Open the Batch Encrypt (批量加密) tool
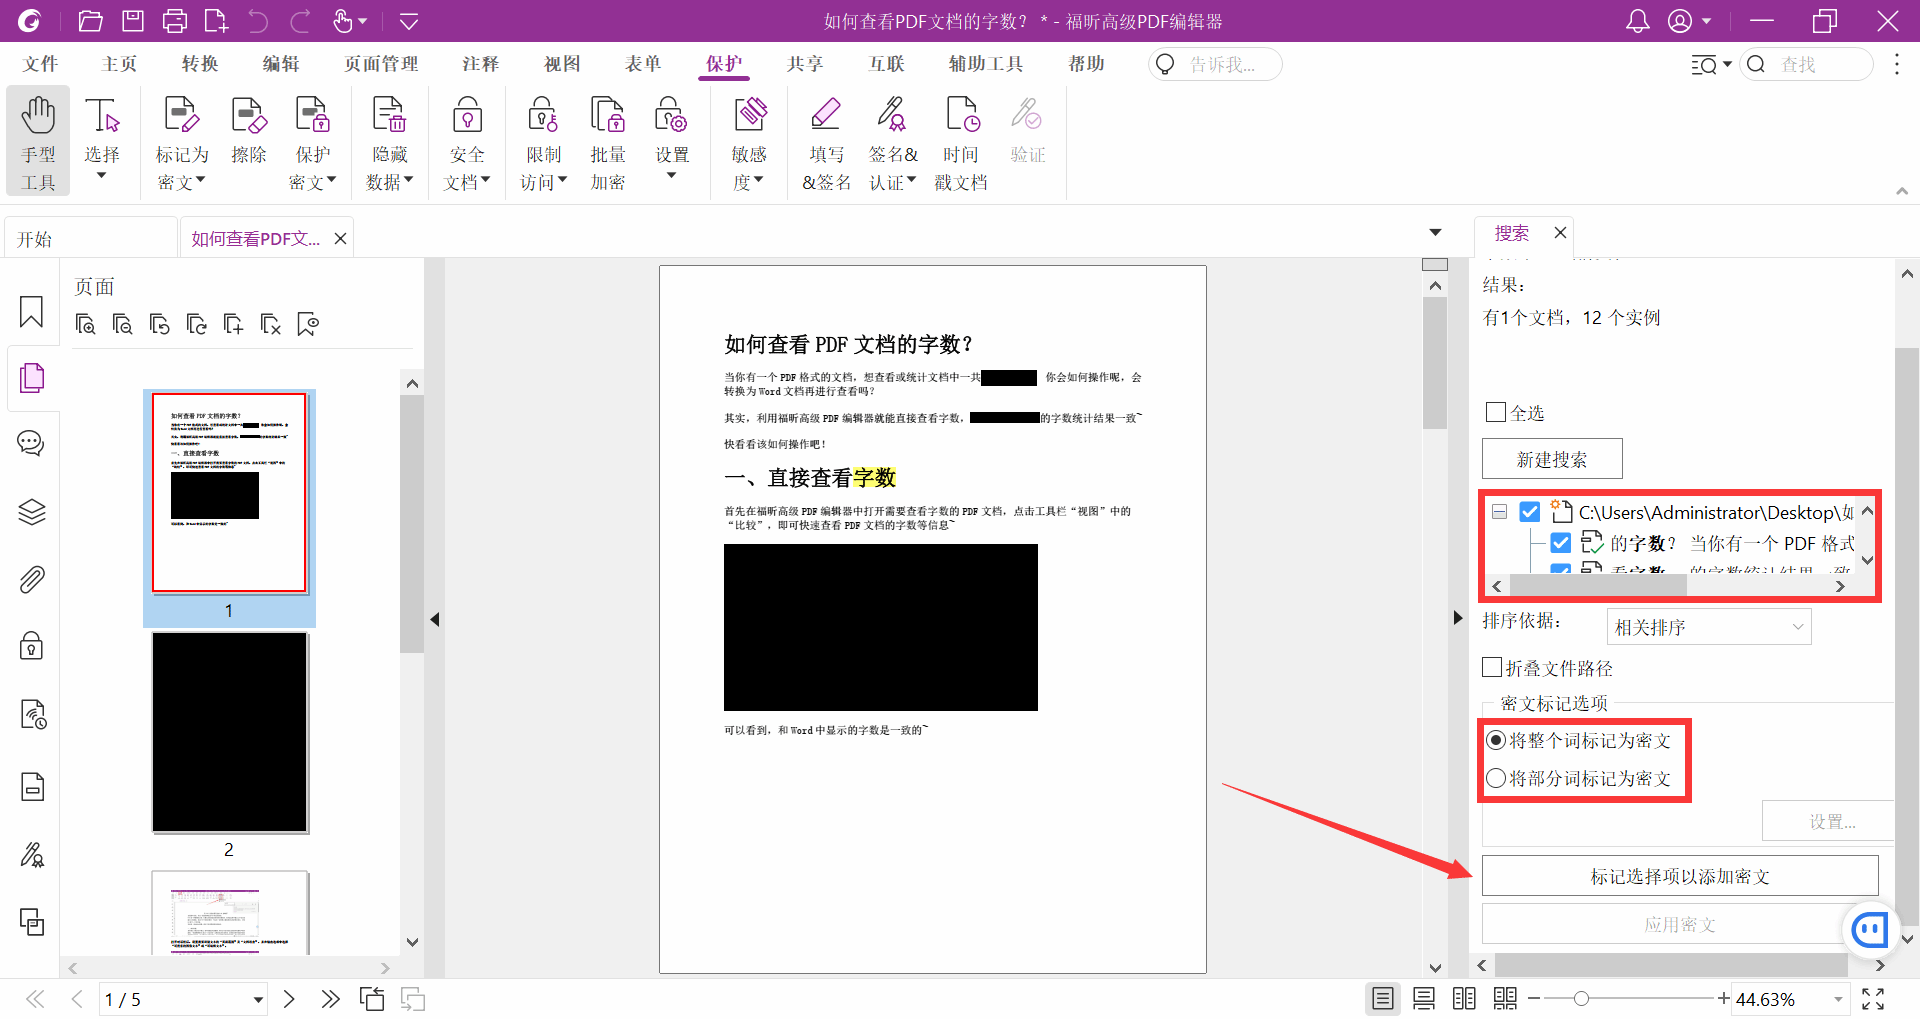1920x1019 pixels. (607, 140)
